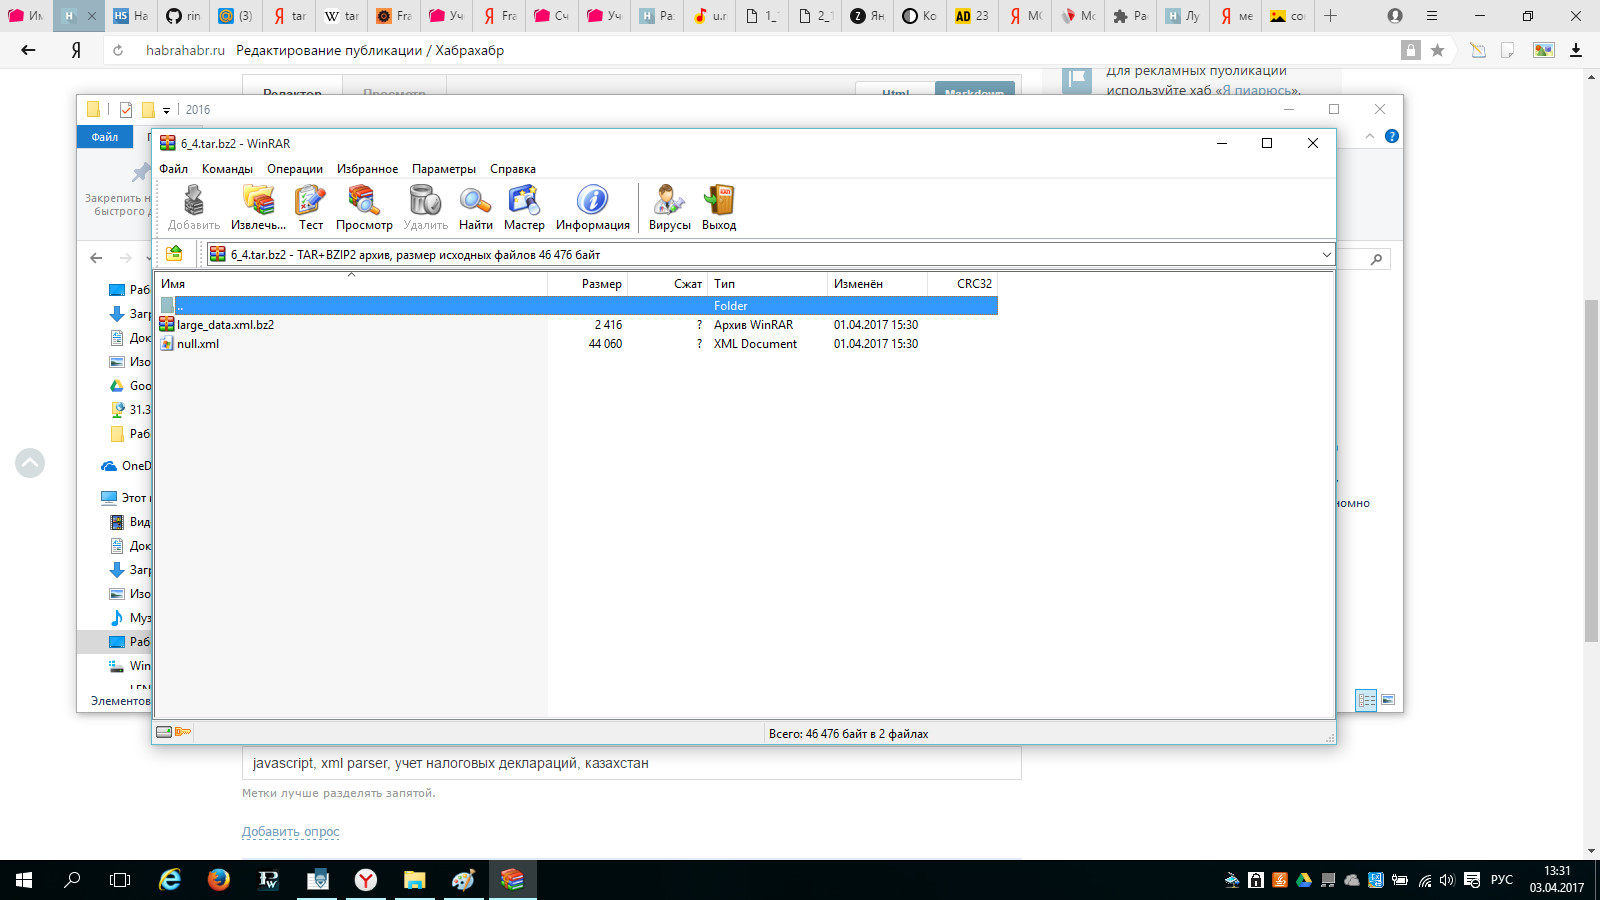This screenshot has height=900, width=1600.
Task: Click the key password icon in status bar
Action: 183,732
